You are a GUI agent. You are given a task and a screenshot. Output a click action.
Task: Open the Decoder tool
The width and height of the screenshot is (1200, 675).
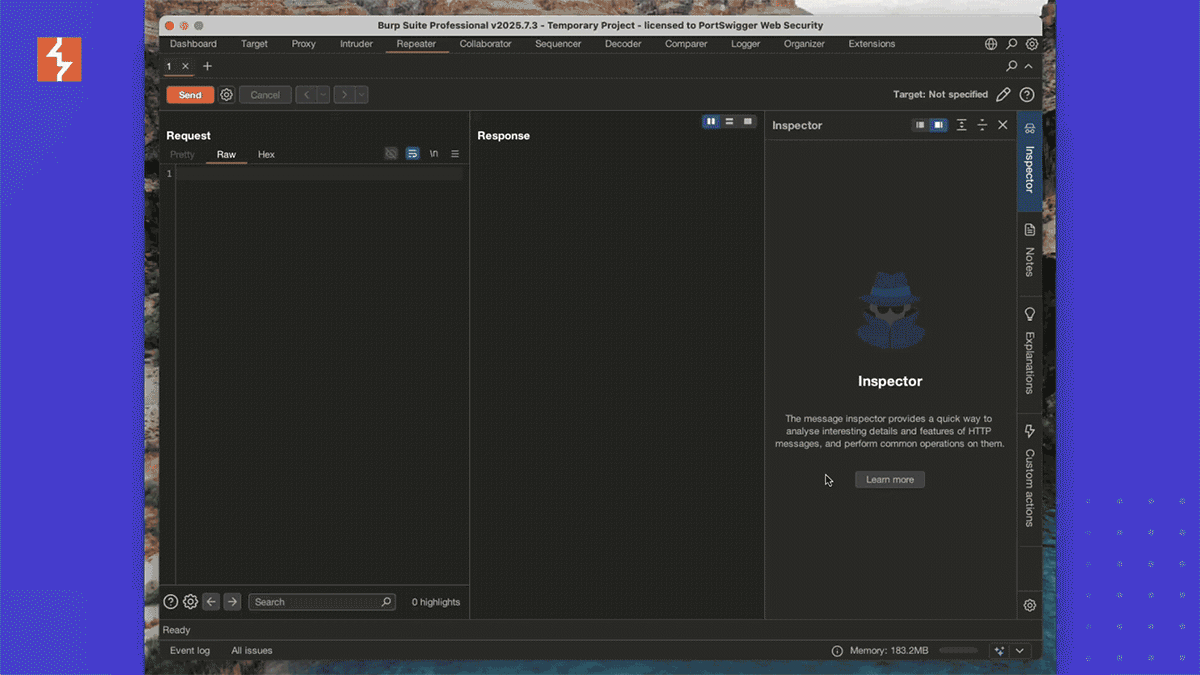click(x=623, y=44)
